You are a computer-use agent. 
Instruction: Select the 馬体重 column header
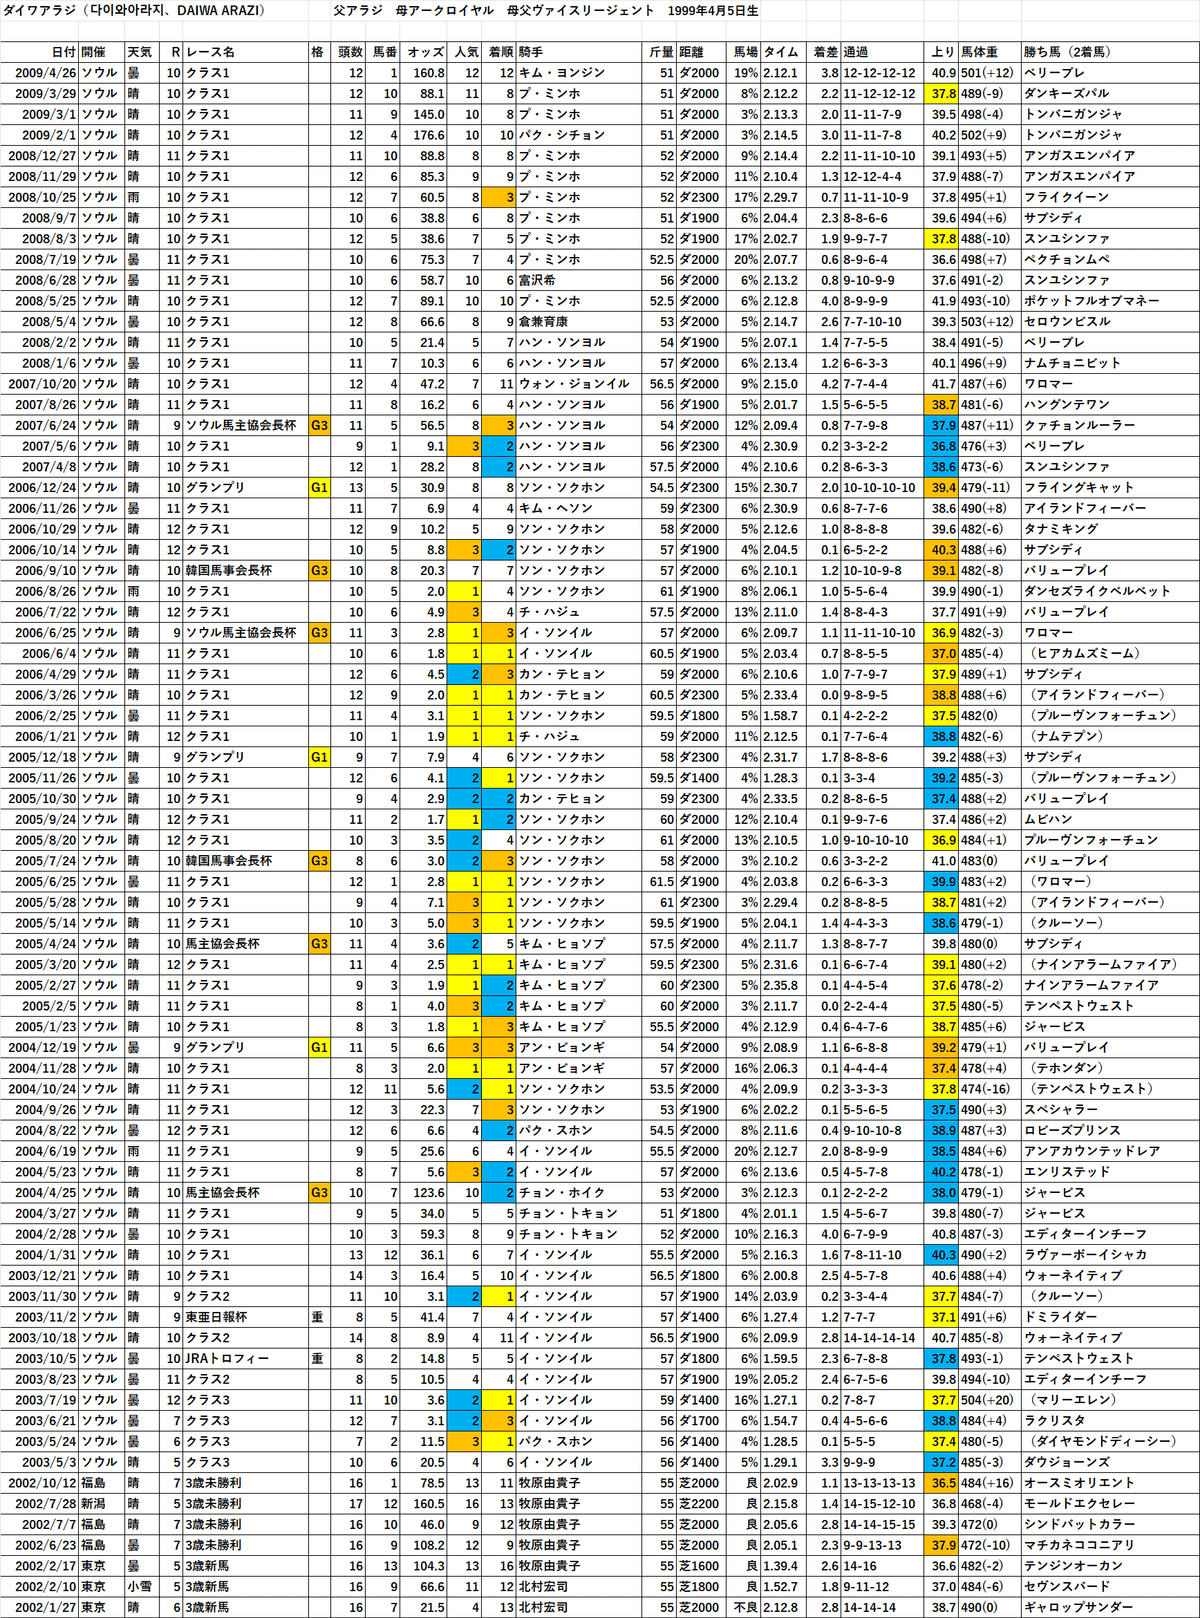980,52
